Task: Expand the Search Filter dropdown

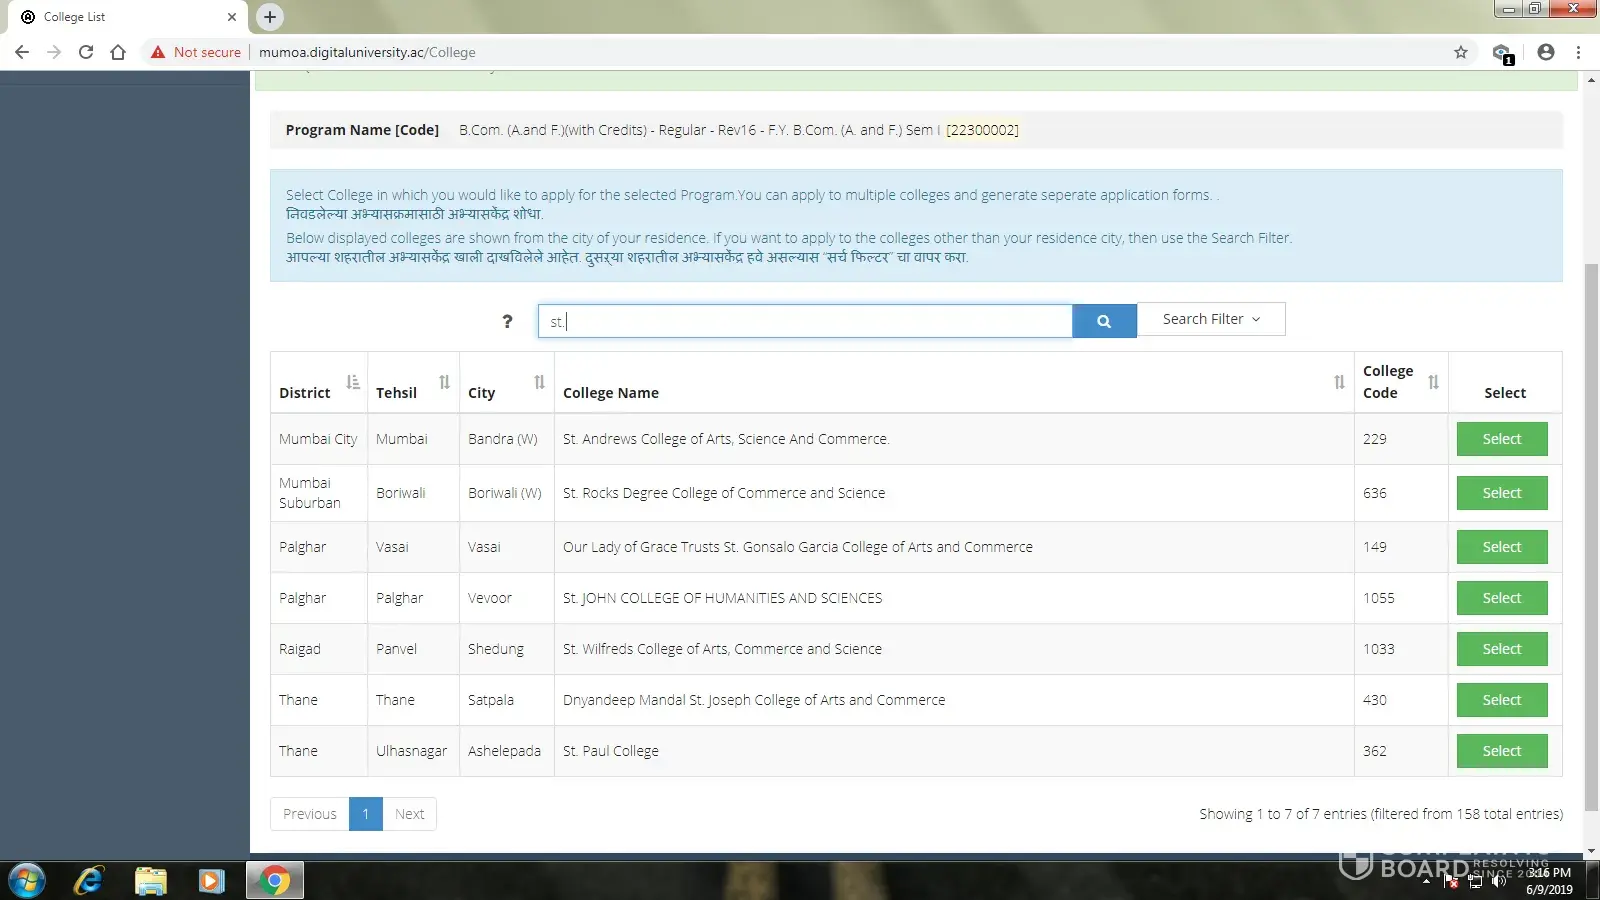Action: pos(1210,319)
